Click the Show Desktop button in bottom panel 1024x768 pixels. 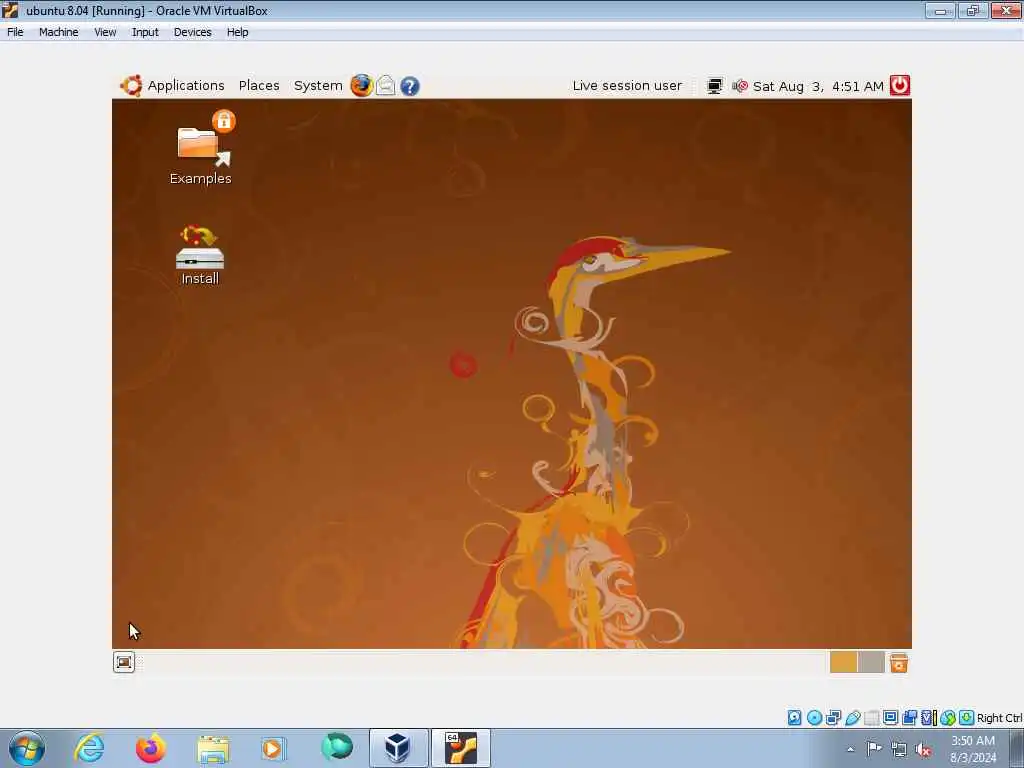123,662
